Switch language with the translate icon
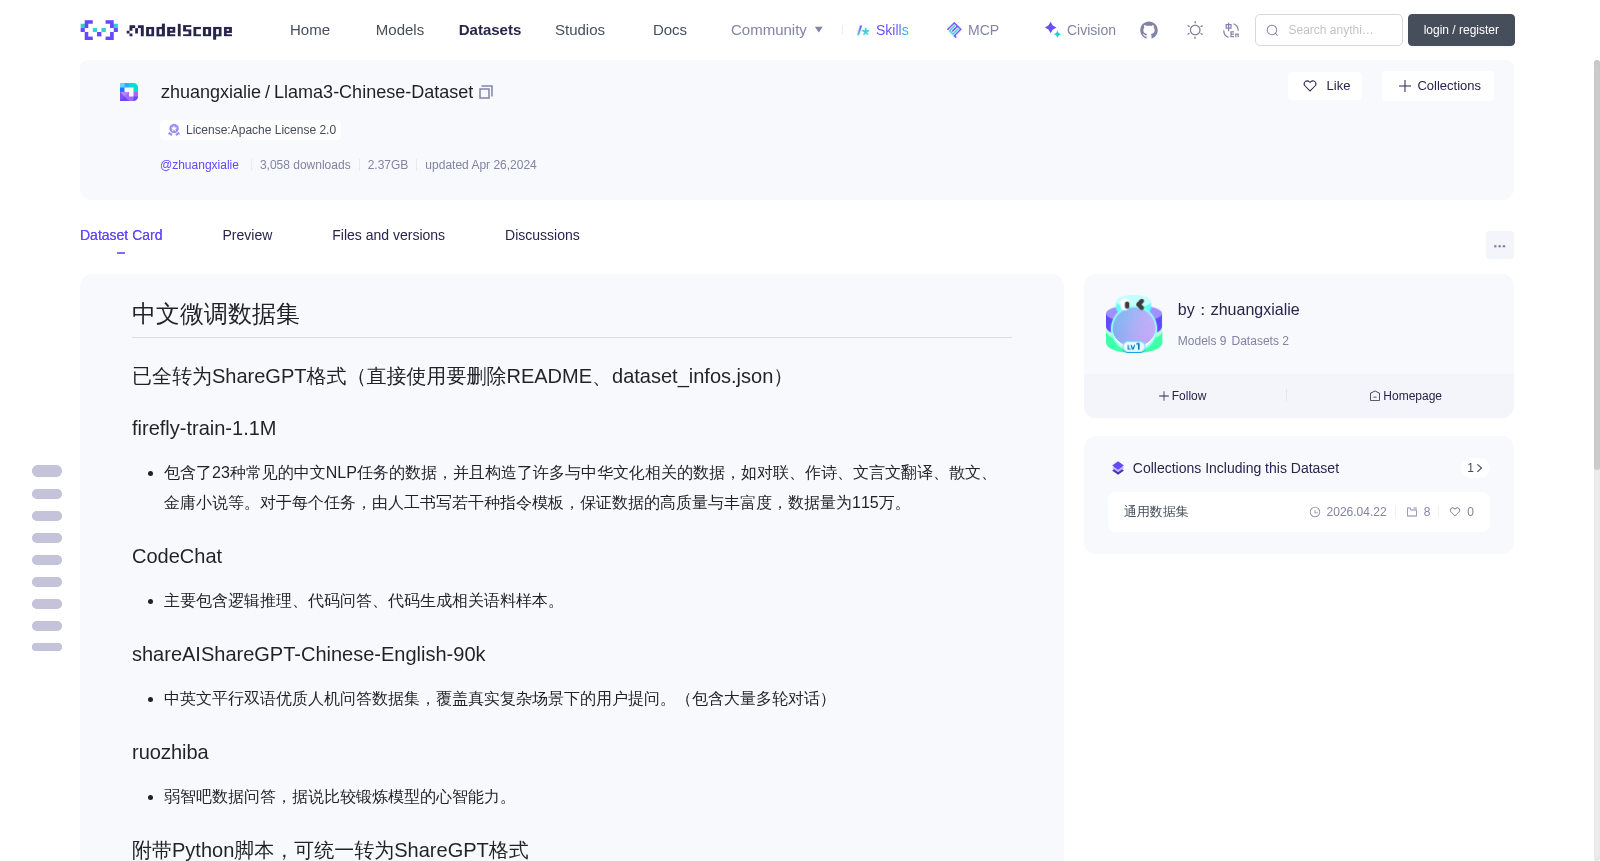Image resolution: width=1600 pixels, height=861 pixels. click(1231, 30)
